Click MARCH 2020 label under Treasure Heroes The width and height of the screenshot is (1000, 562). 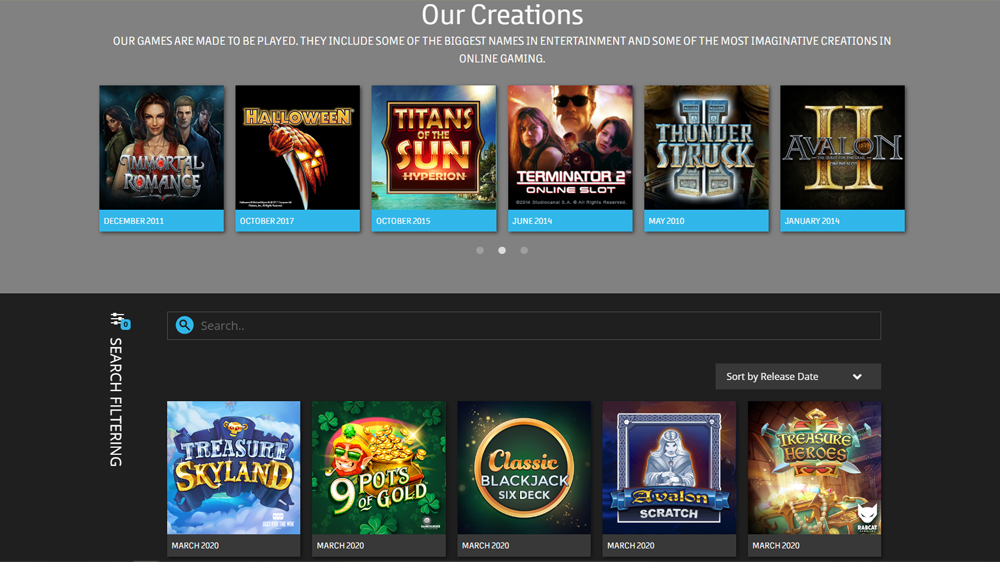coord(776,545)
